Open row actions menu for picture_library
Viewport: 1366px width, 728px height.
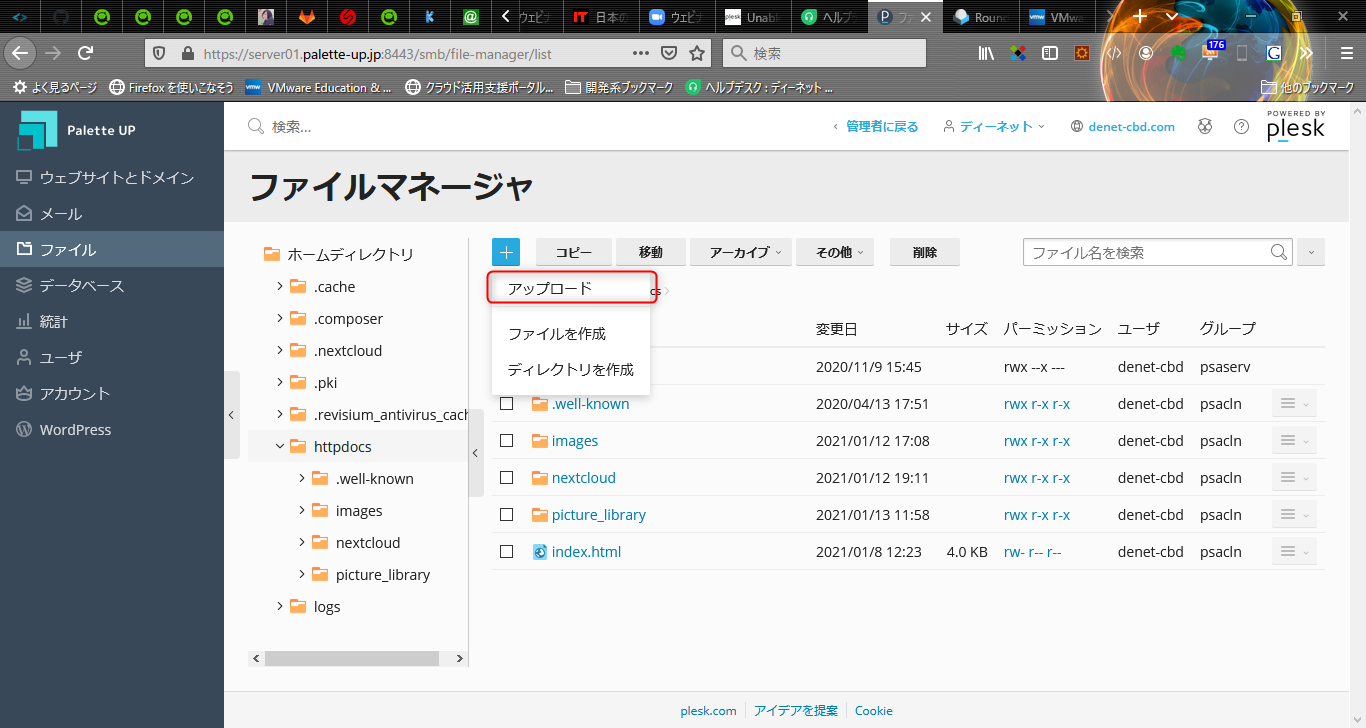pos(1294,514)
